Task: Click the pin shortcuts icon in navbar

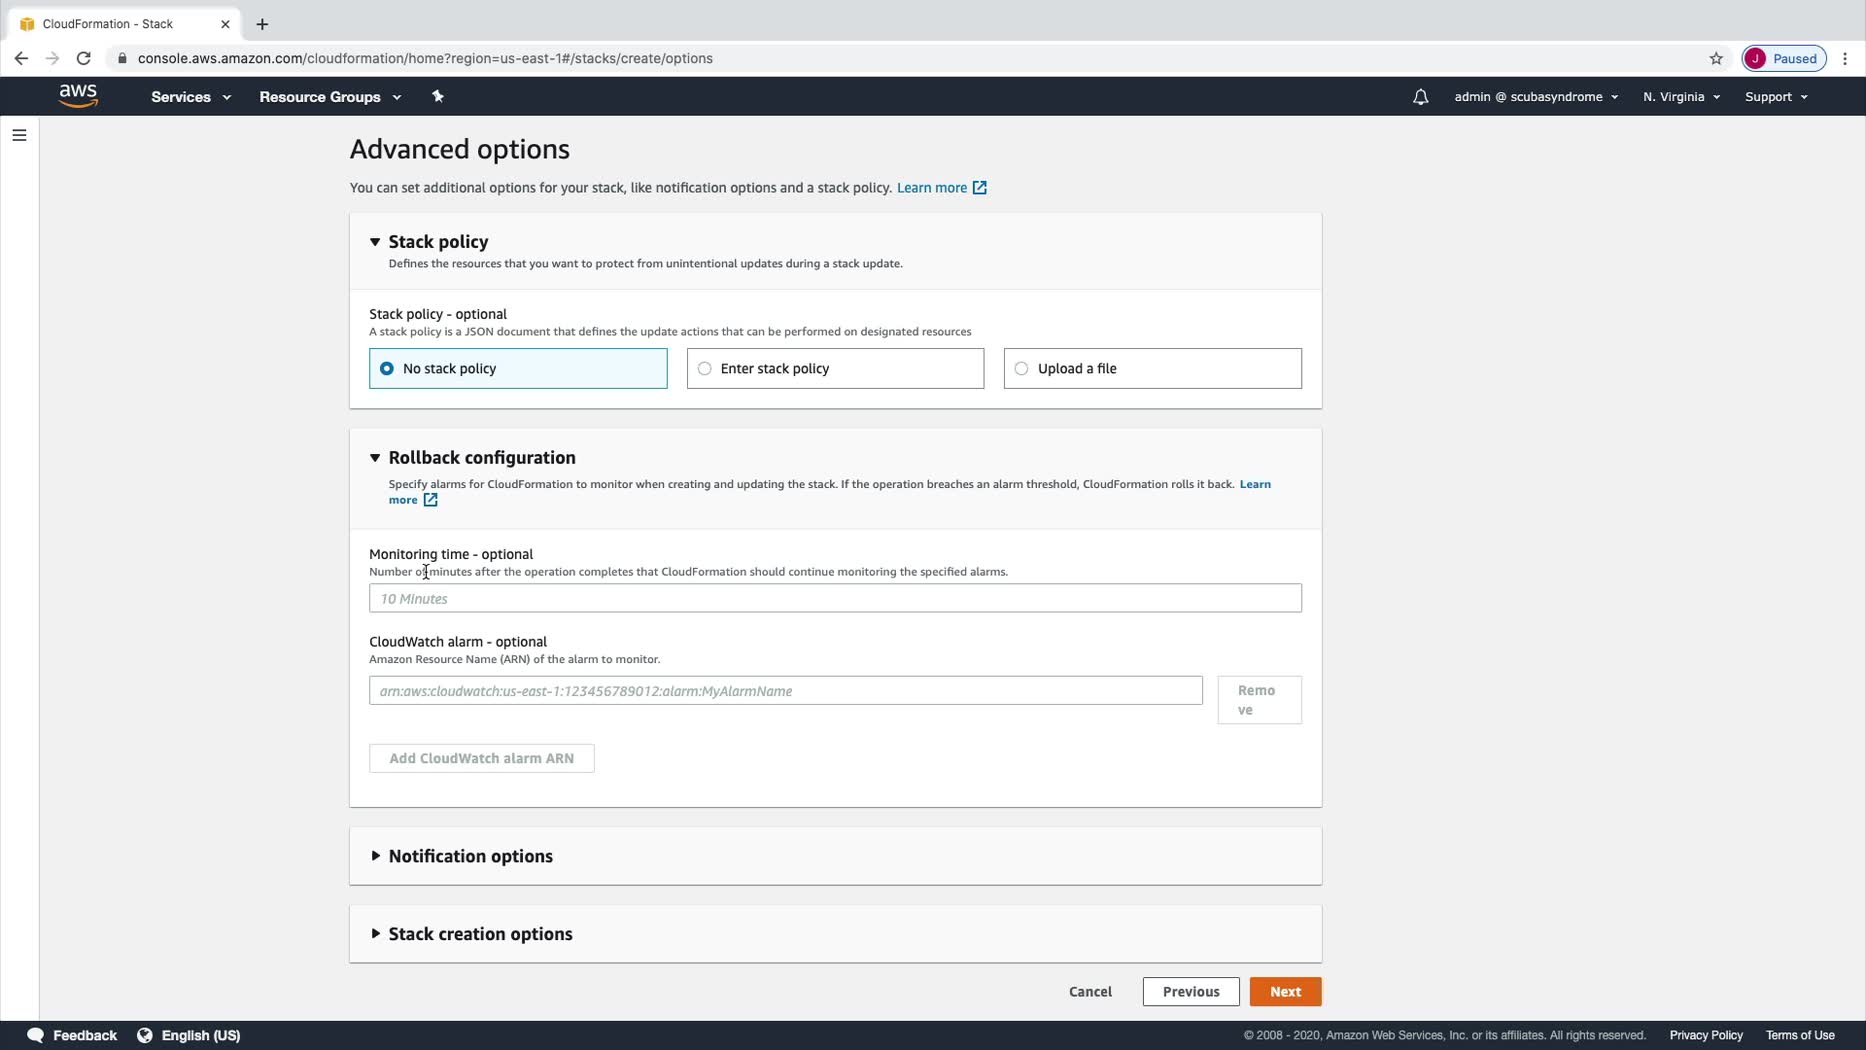Action: point(437,96)
